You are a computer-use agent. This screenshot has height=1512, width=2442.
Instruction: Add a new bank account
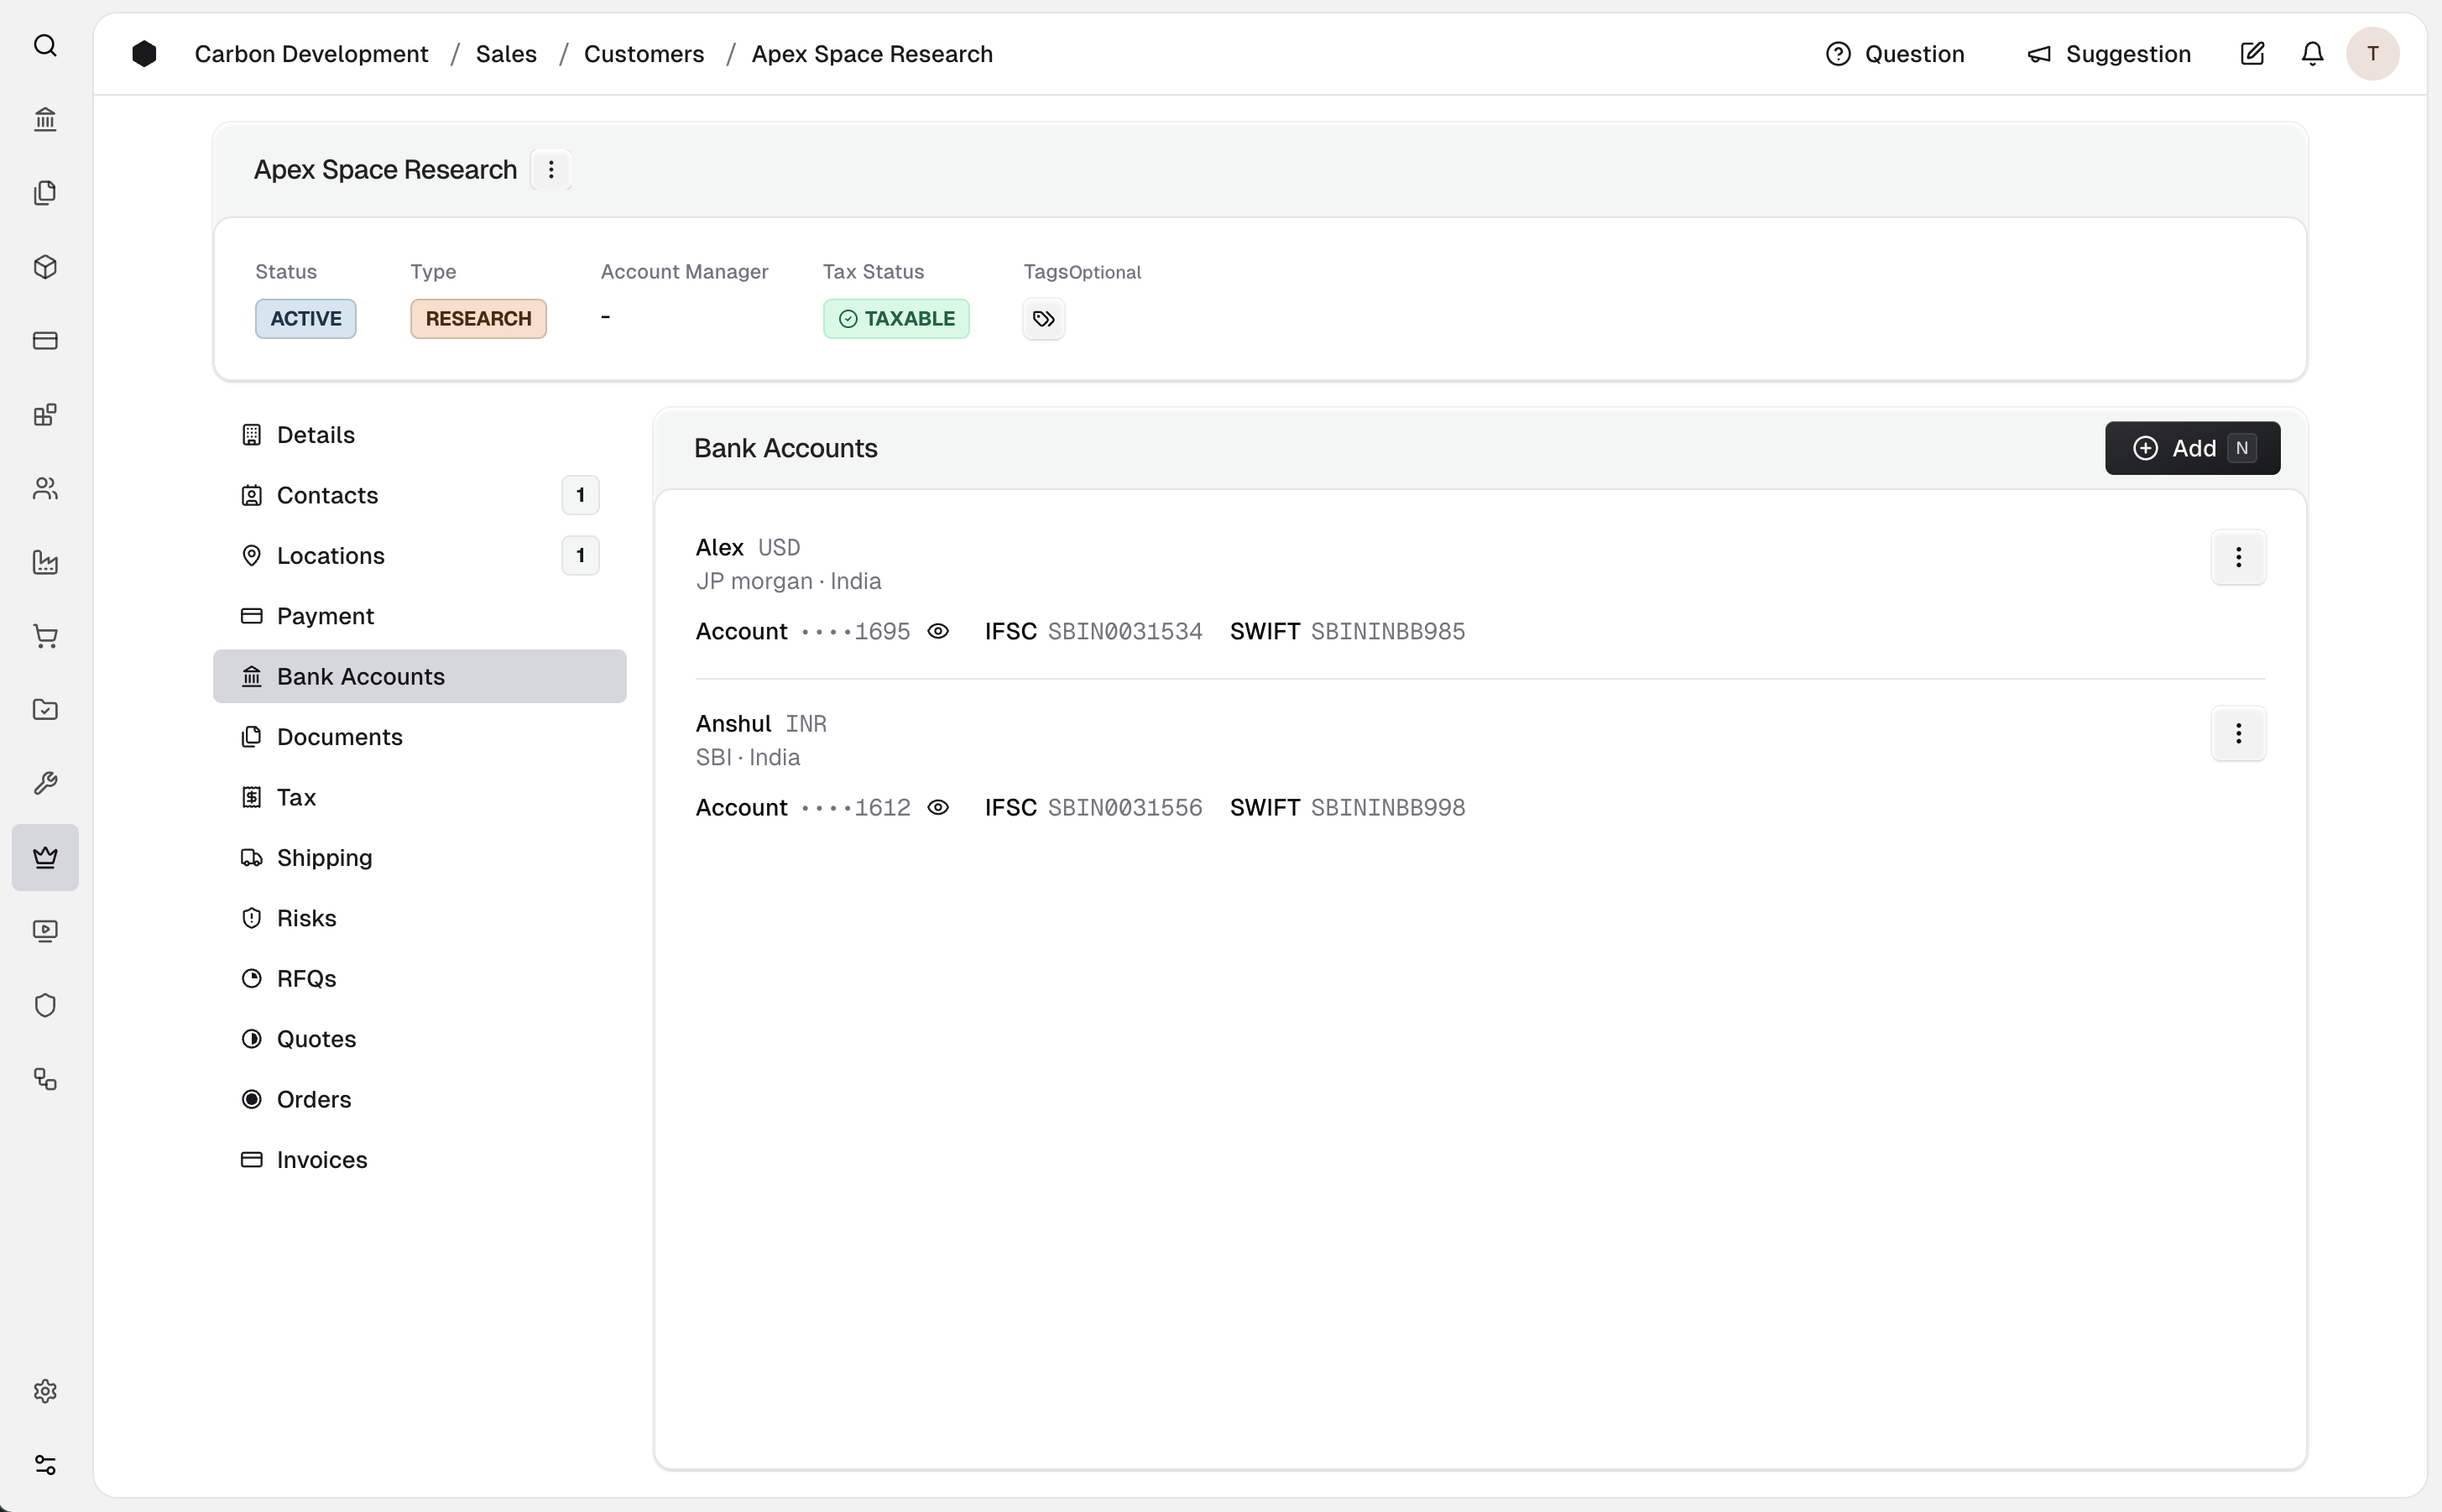(2192, 448)
